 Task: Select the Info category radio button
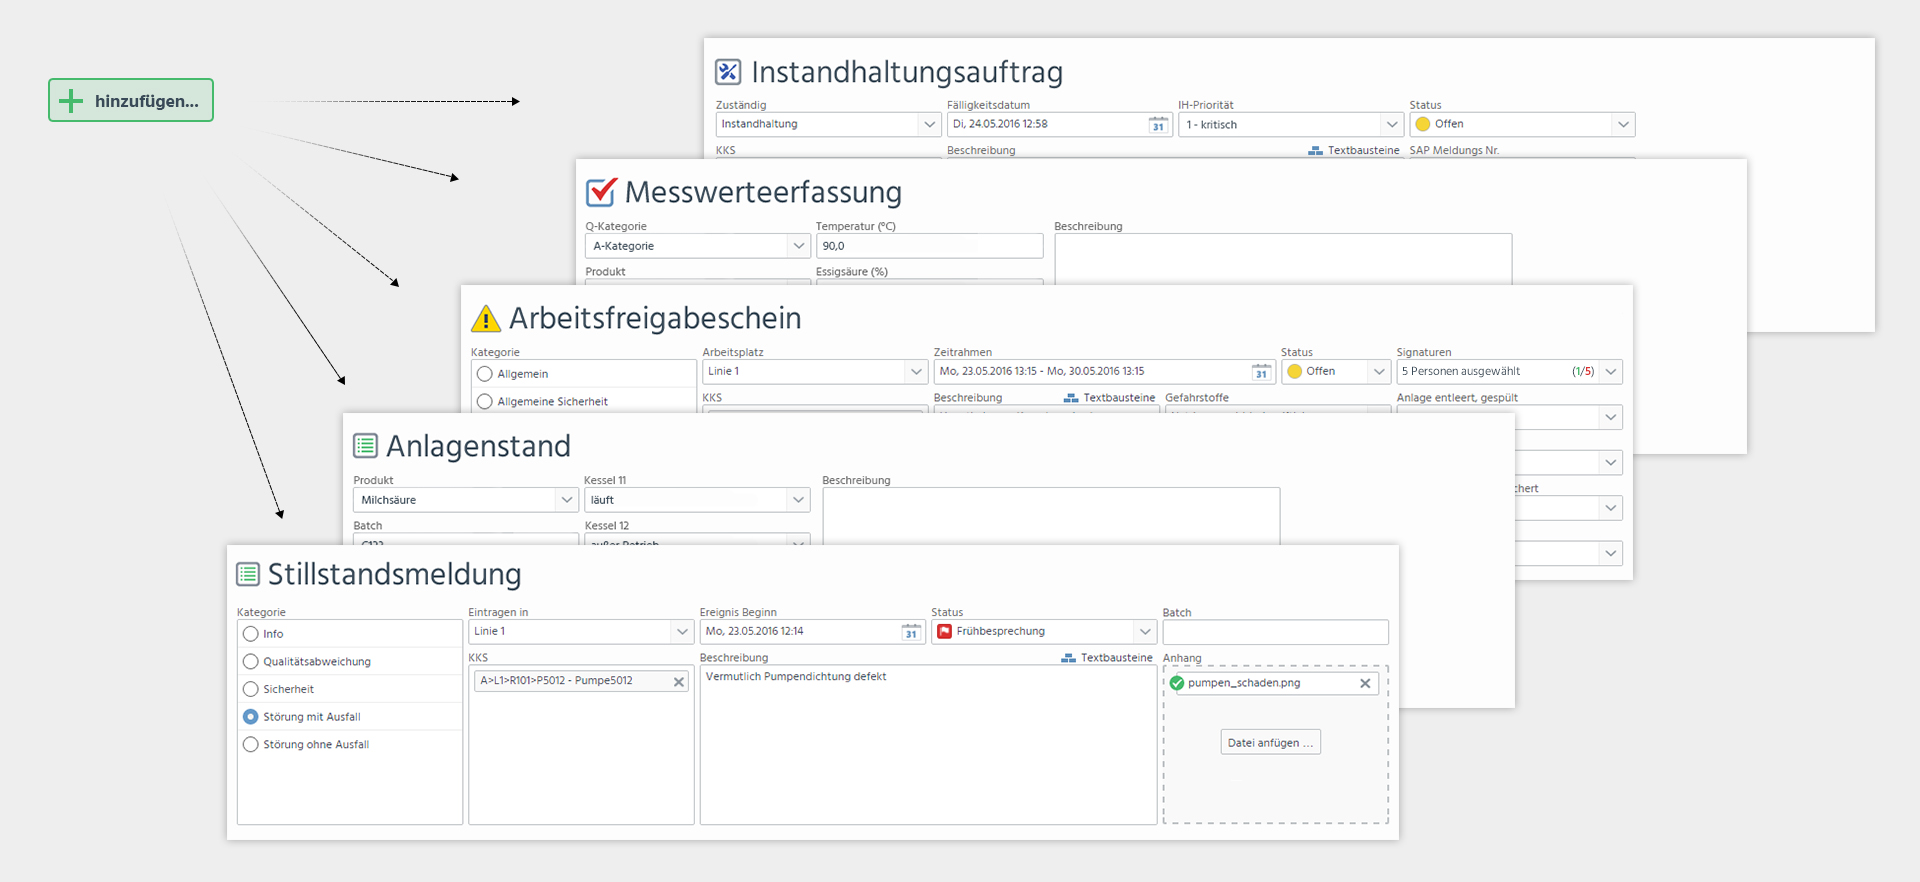pos(251,634)
